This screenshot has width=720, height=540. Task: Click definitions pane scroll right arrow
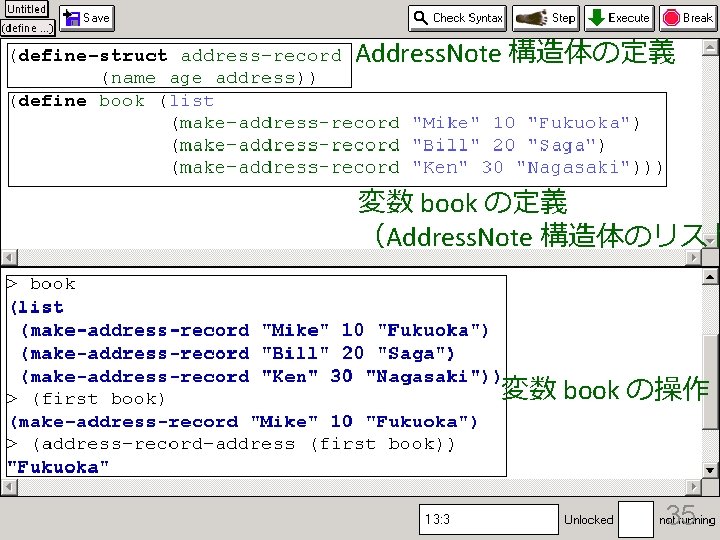[x=693, y=257]
